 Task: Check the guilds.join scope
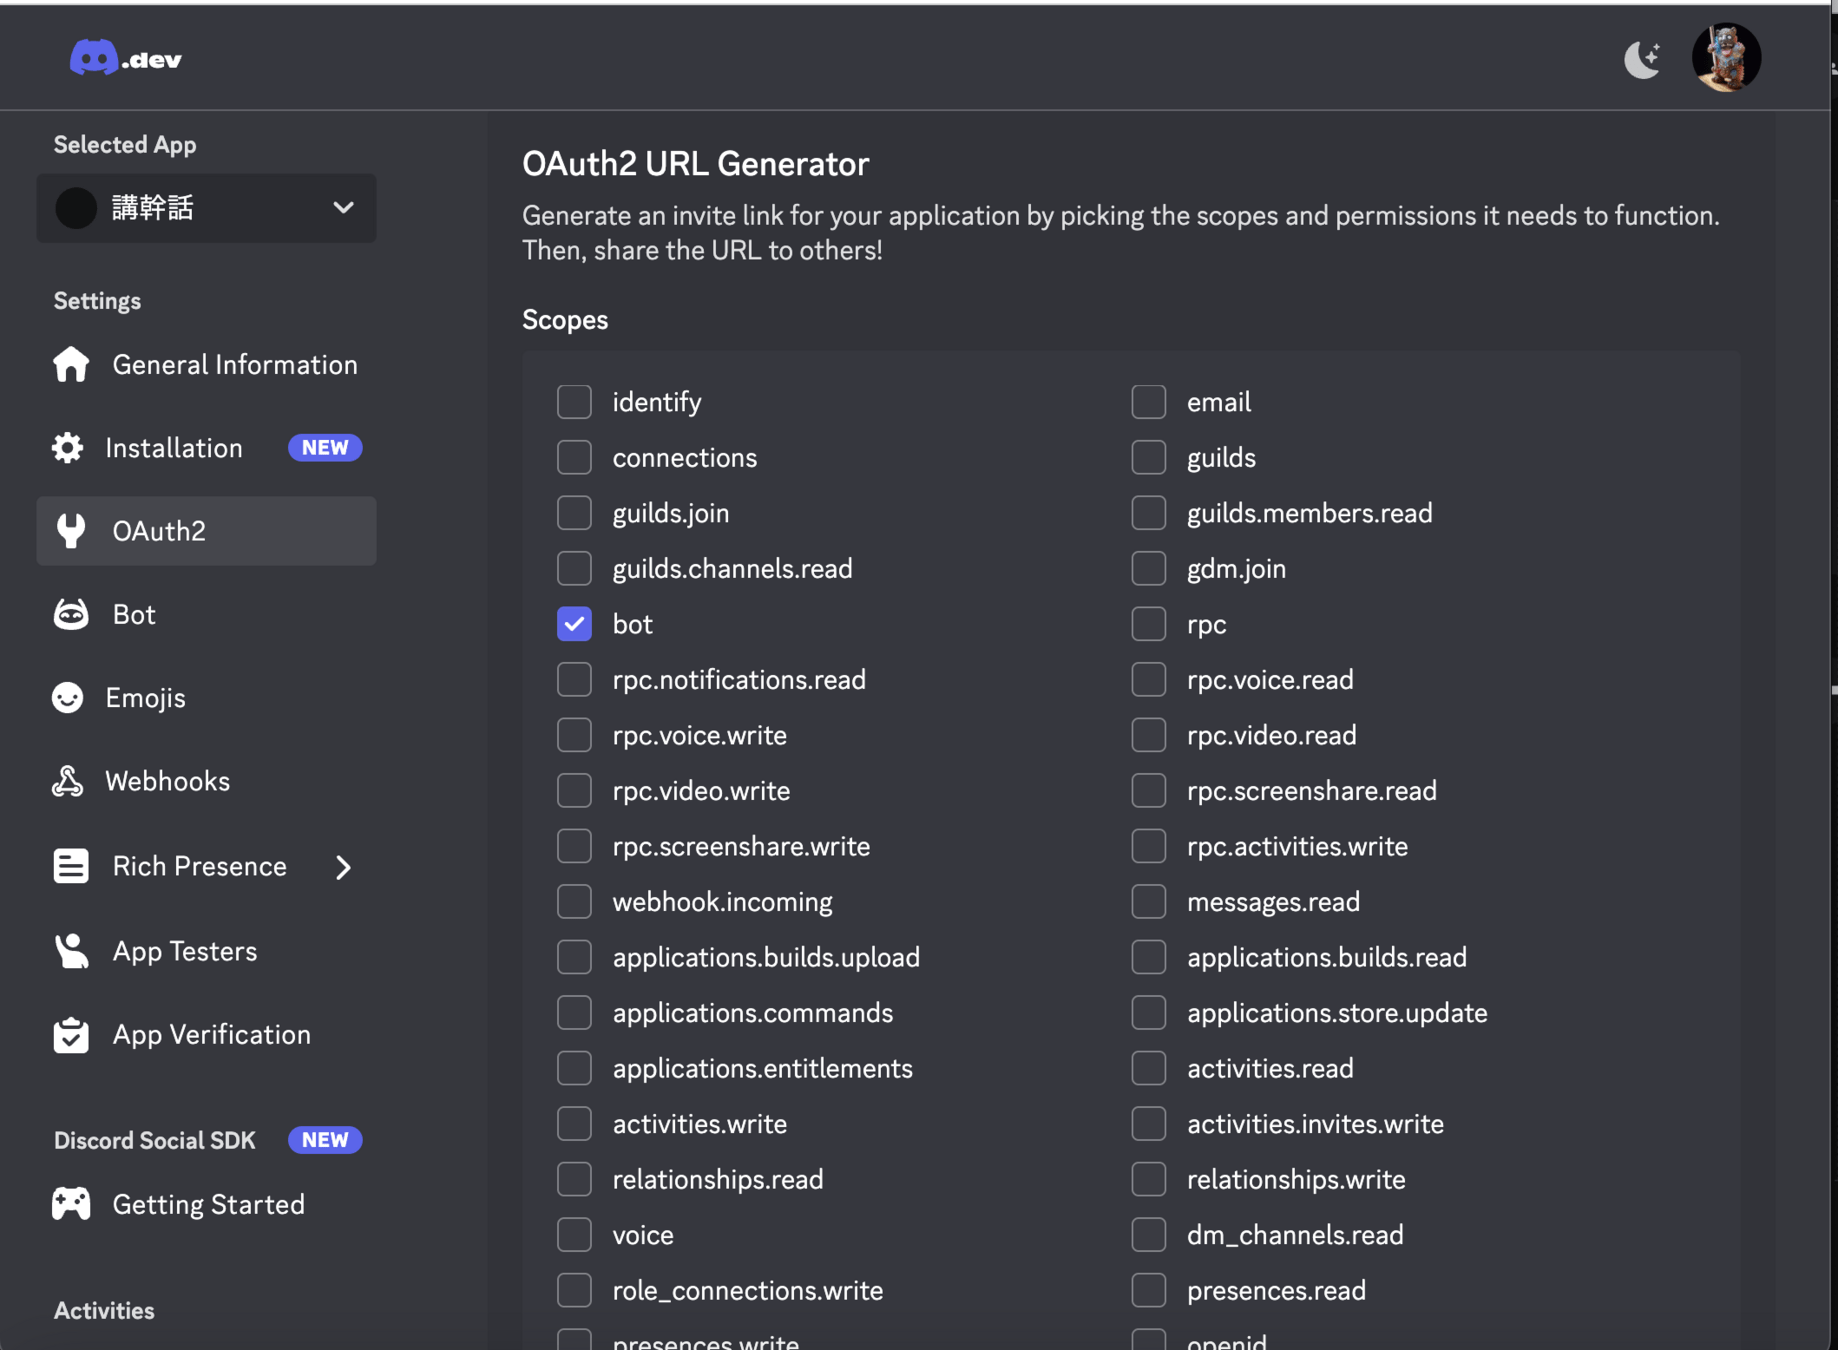pyautogui.click(x=574, y=513)
